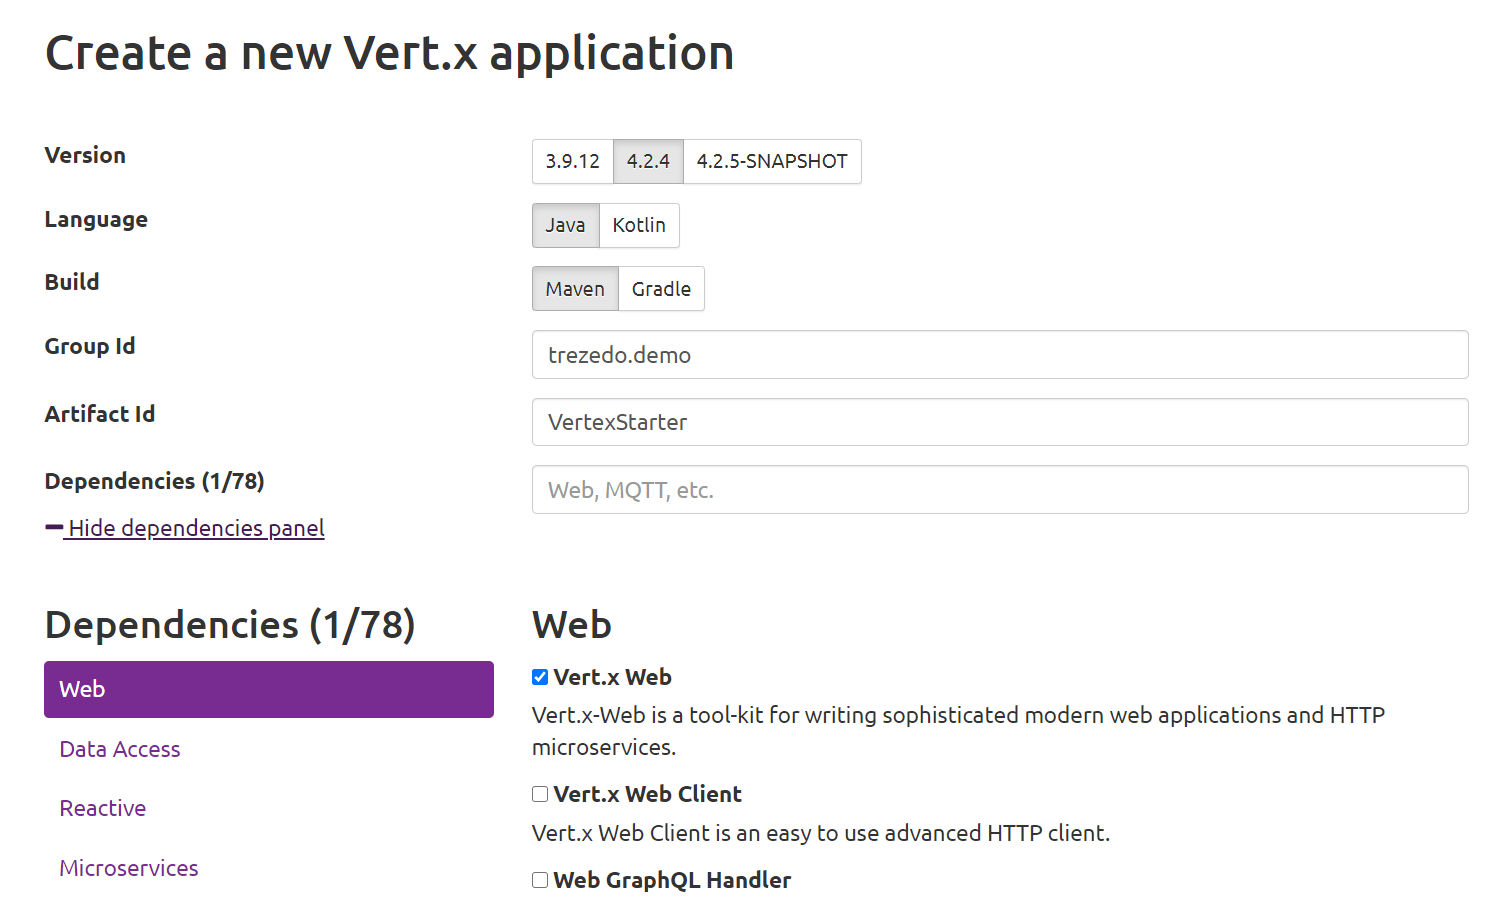Screen dimensions: 1502x903
Task: Select Kotlin as the language
Action: pos(639,225)
